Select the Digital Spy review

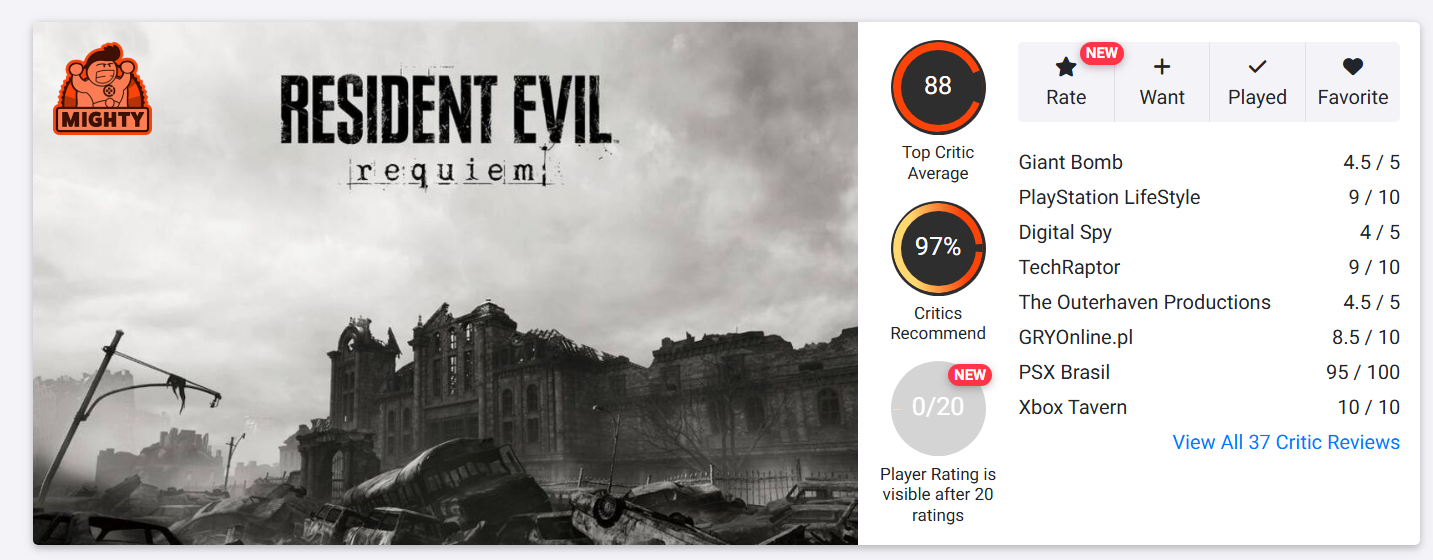click(1065, 232)
